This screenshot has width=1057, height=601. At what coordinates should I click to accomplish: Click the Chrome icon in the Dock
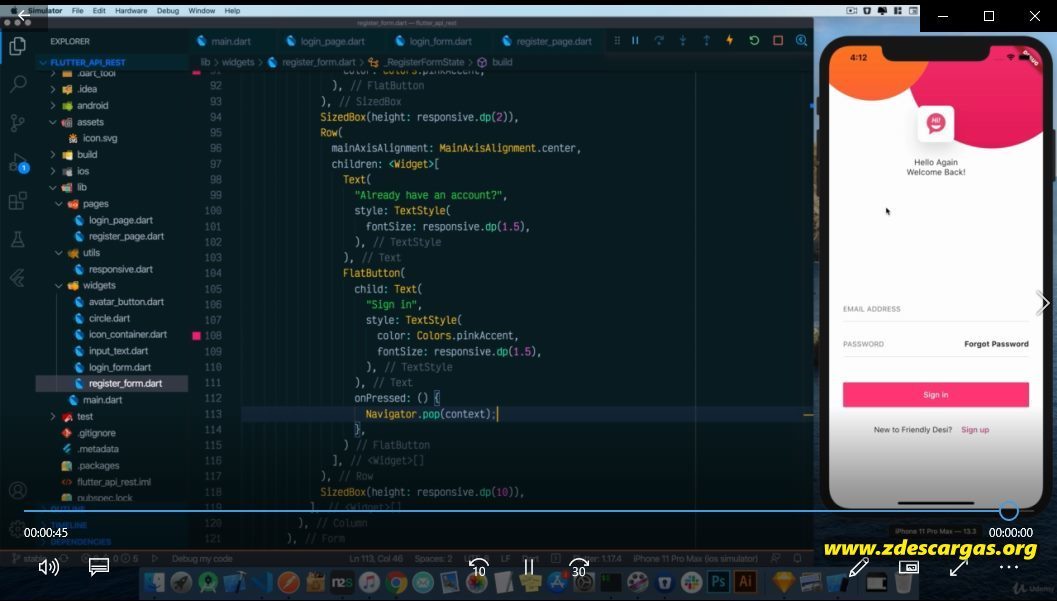(396, 582)
